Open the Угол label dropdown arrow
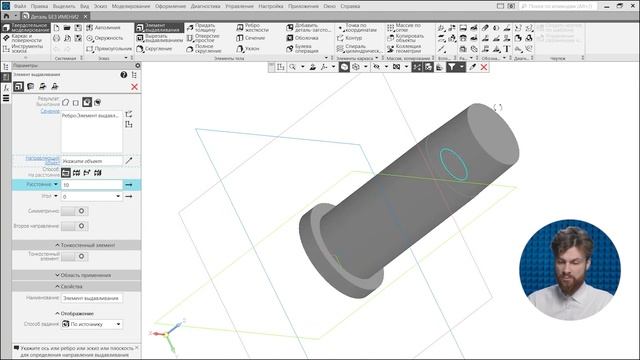Screen dimensions: 640x360 click(56, 196)
